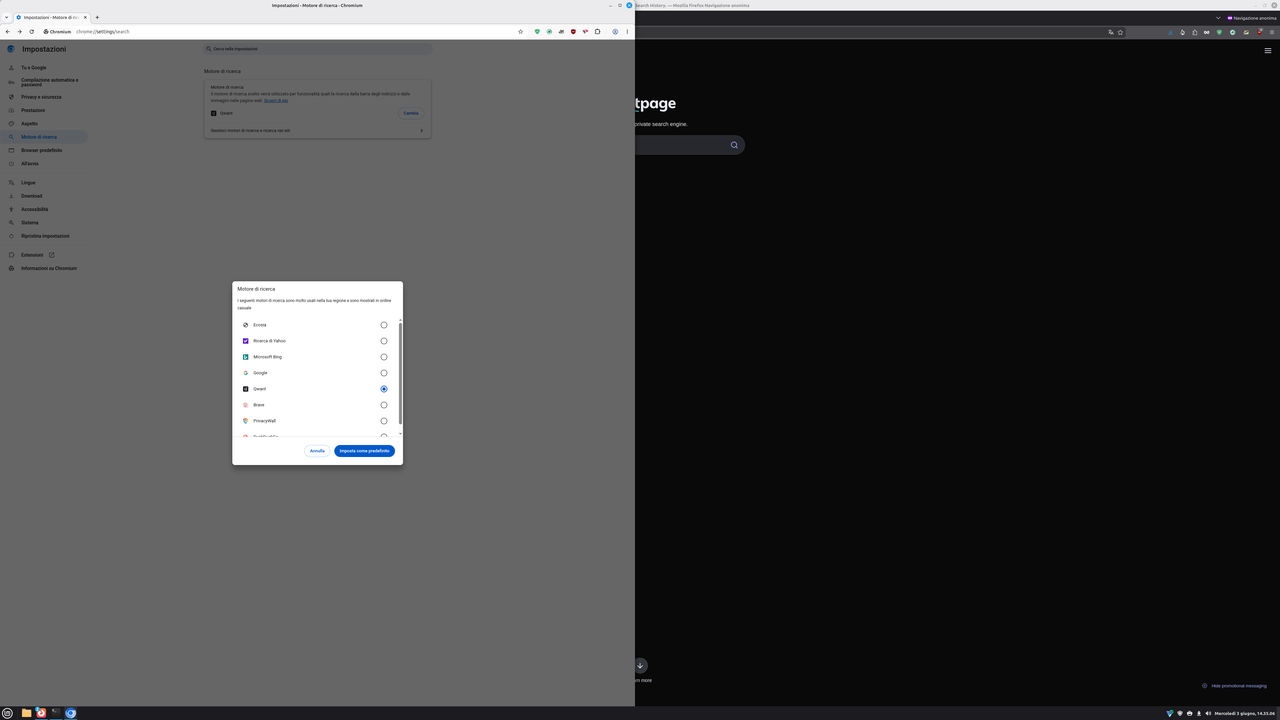Click the Google logo icon in list

click(x=245, y=373)
